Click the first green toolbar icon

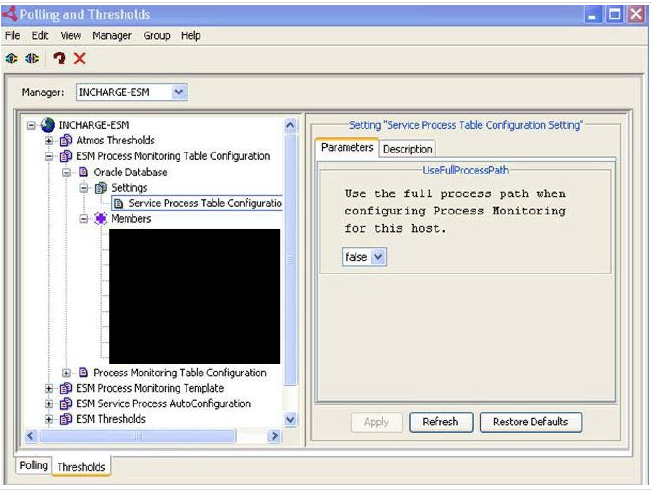11,58
